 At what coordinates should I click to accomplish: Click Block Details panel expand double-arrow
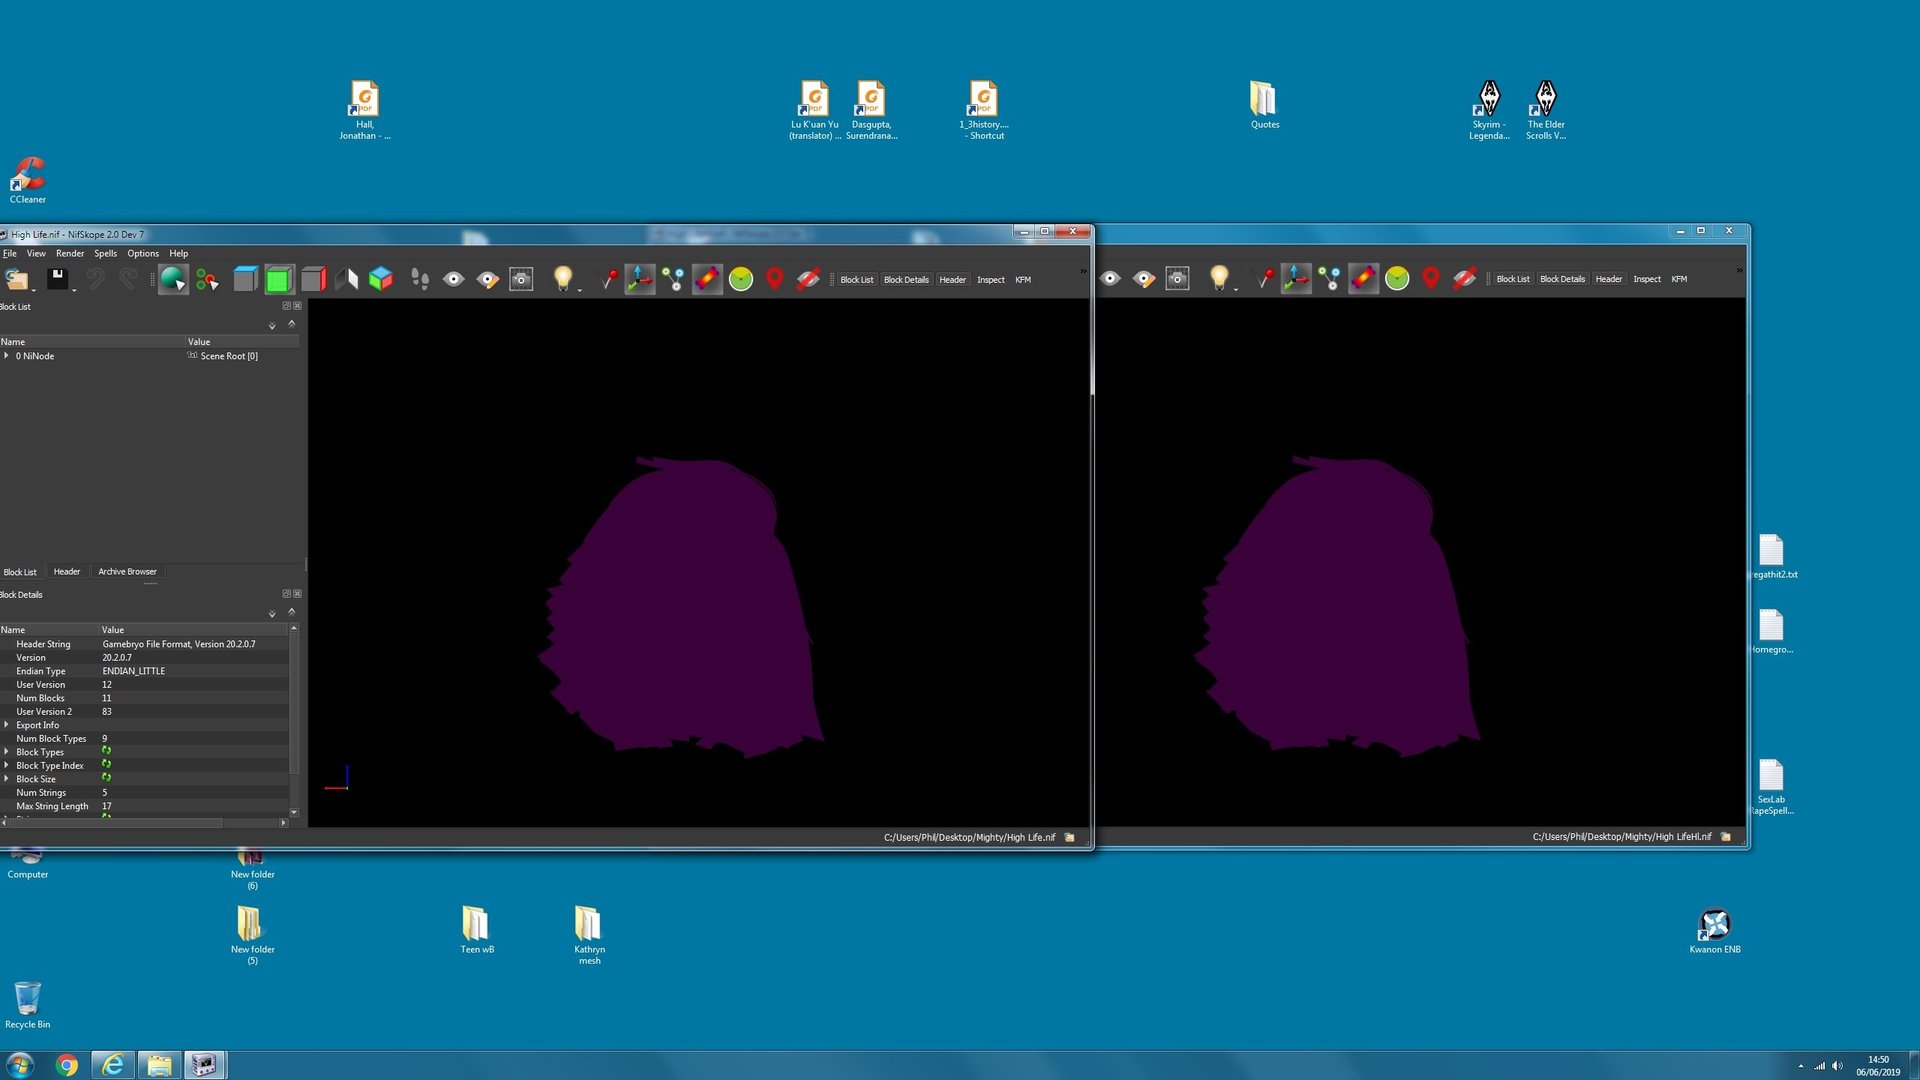point(272,613)
